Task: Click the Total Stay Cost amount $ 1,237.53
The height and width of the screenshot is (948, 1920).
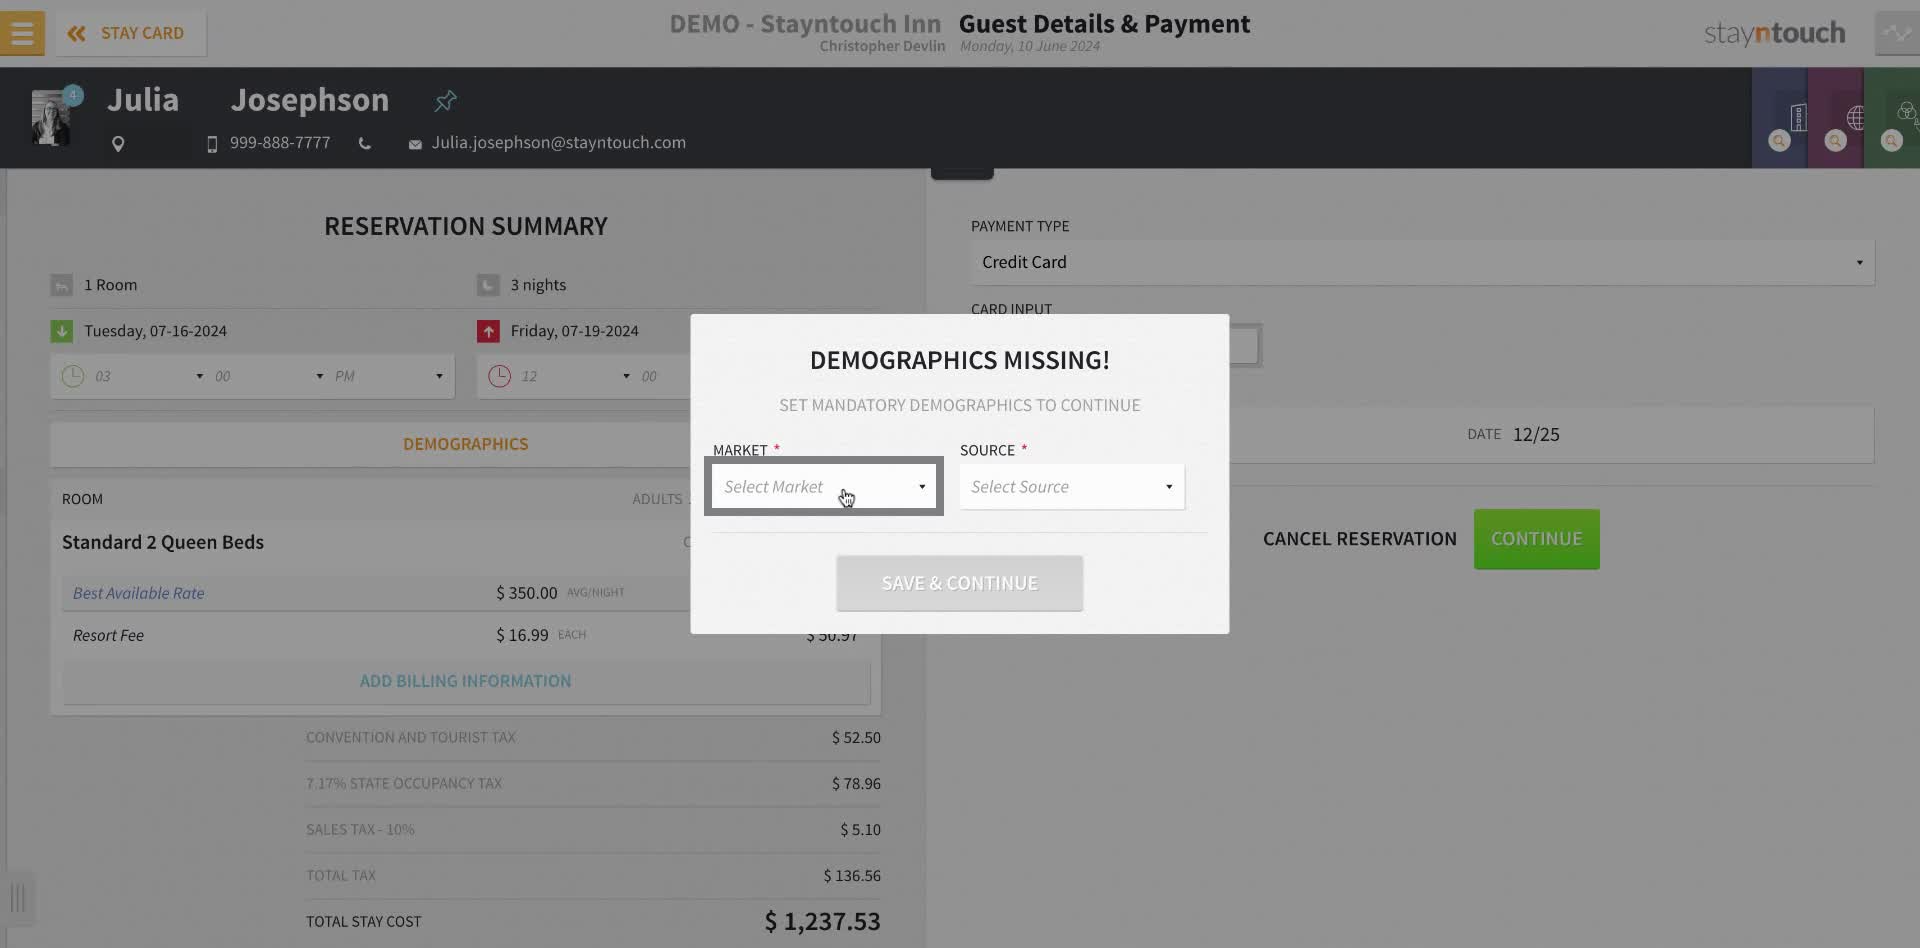Action: [822, 921]
